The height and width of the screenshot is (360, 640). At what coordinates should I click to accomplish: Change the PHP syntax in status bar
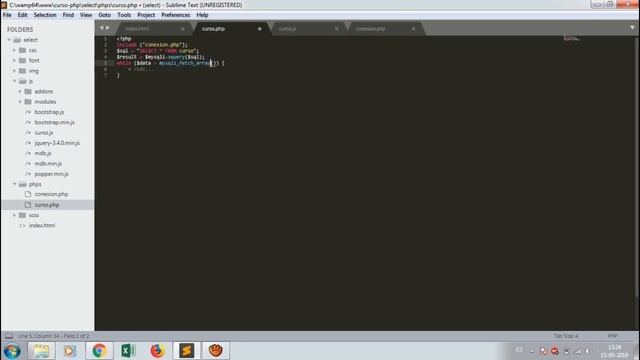point(612,336)
